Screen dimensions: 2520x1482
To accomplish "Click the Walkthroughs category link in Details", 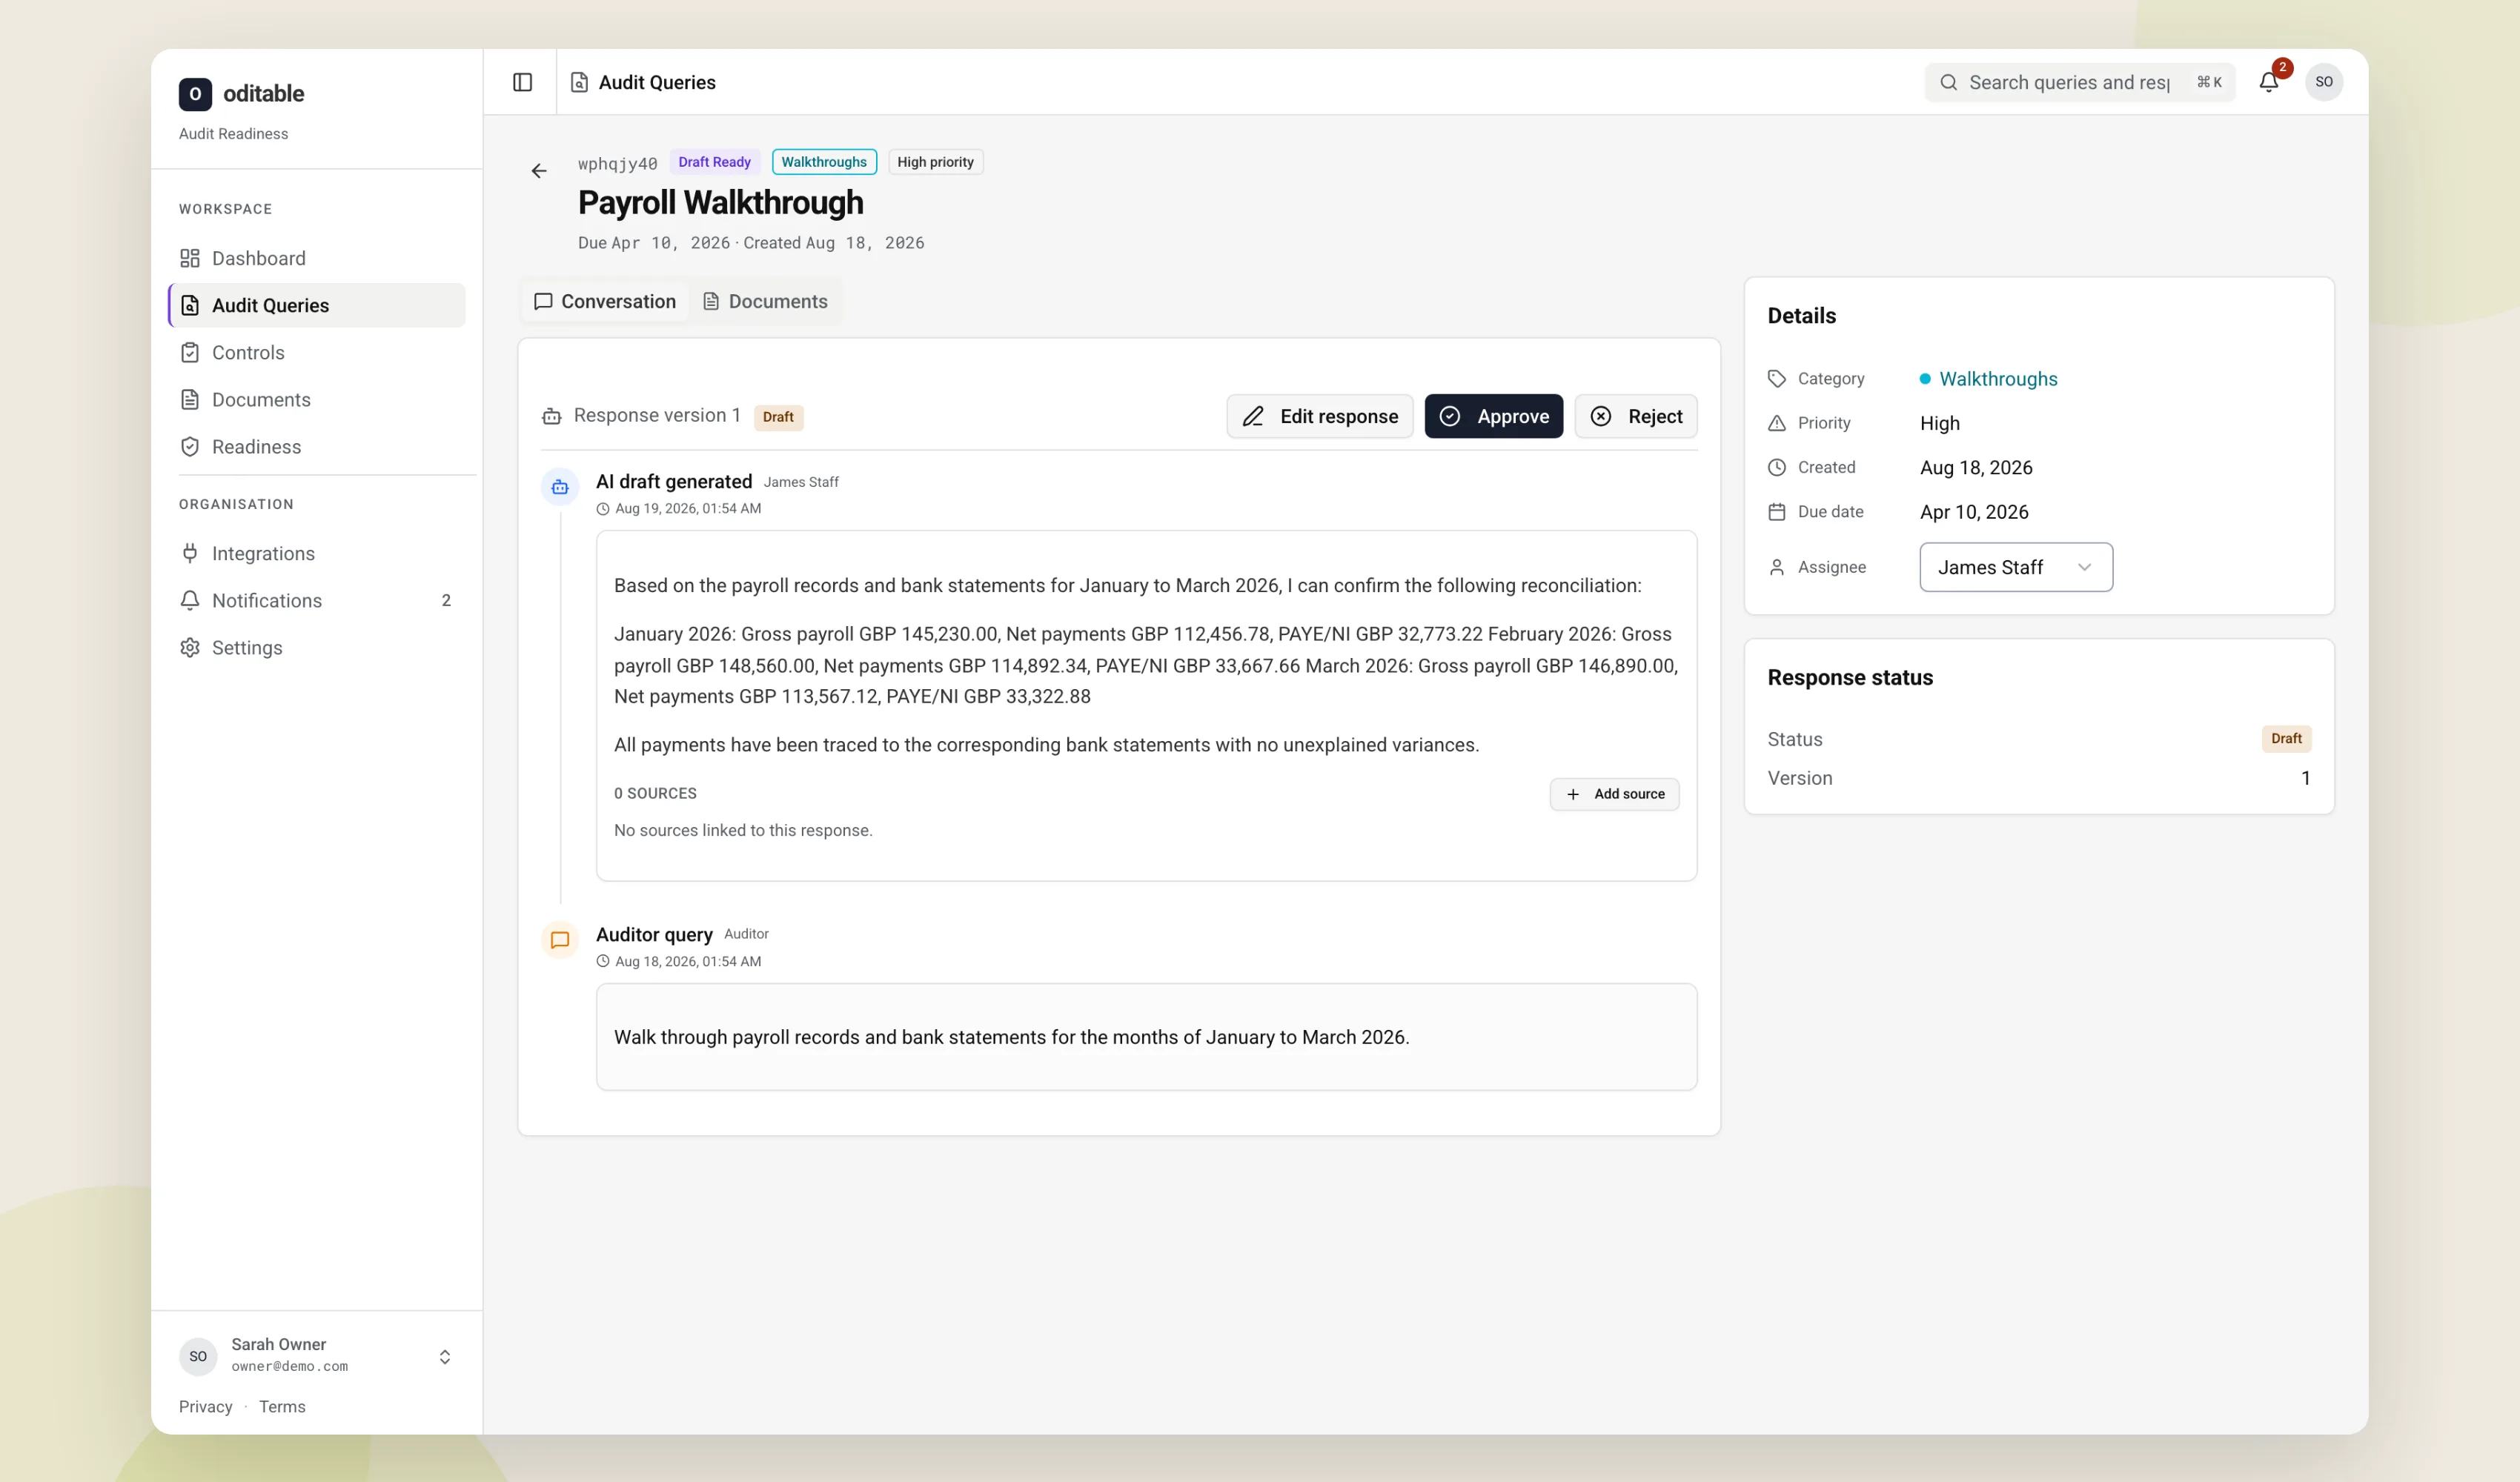I will [1998, 379].
